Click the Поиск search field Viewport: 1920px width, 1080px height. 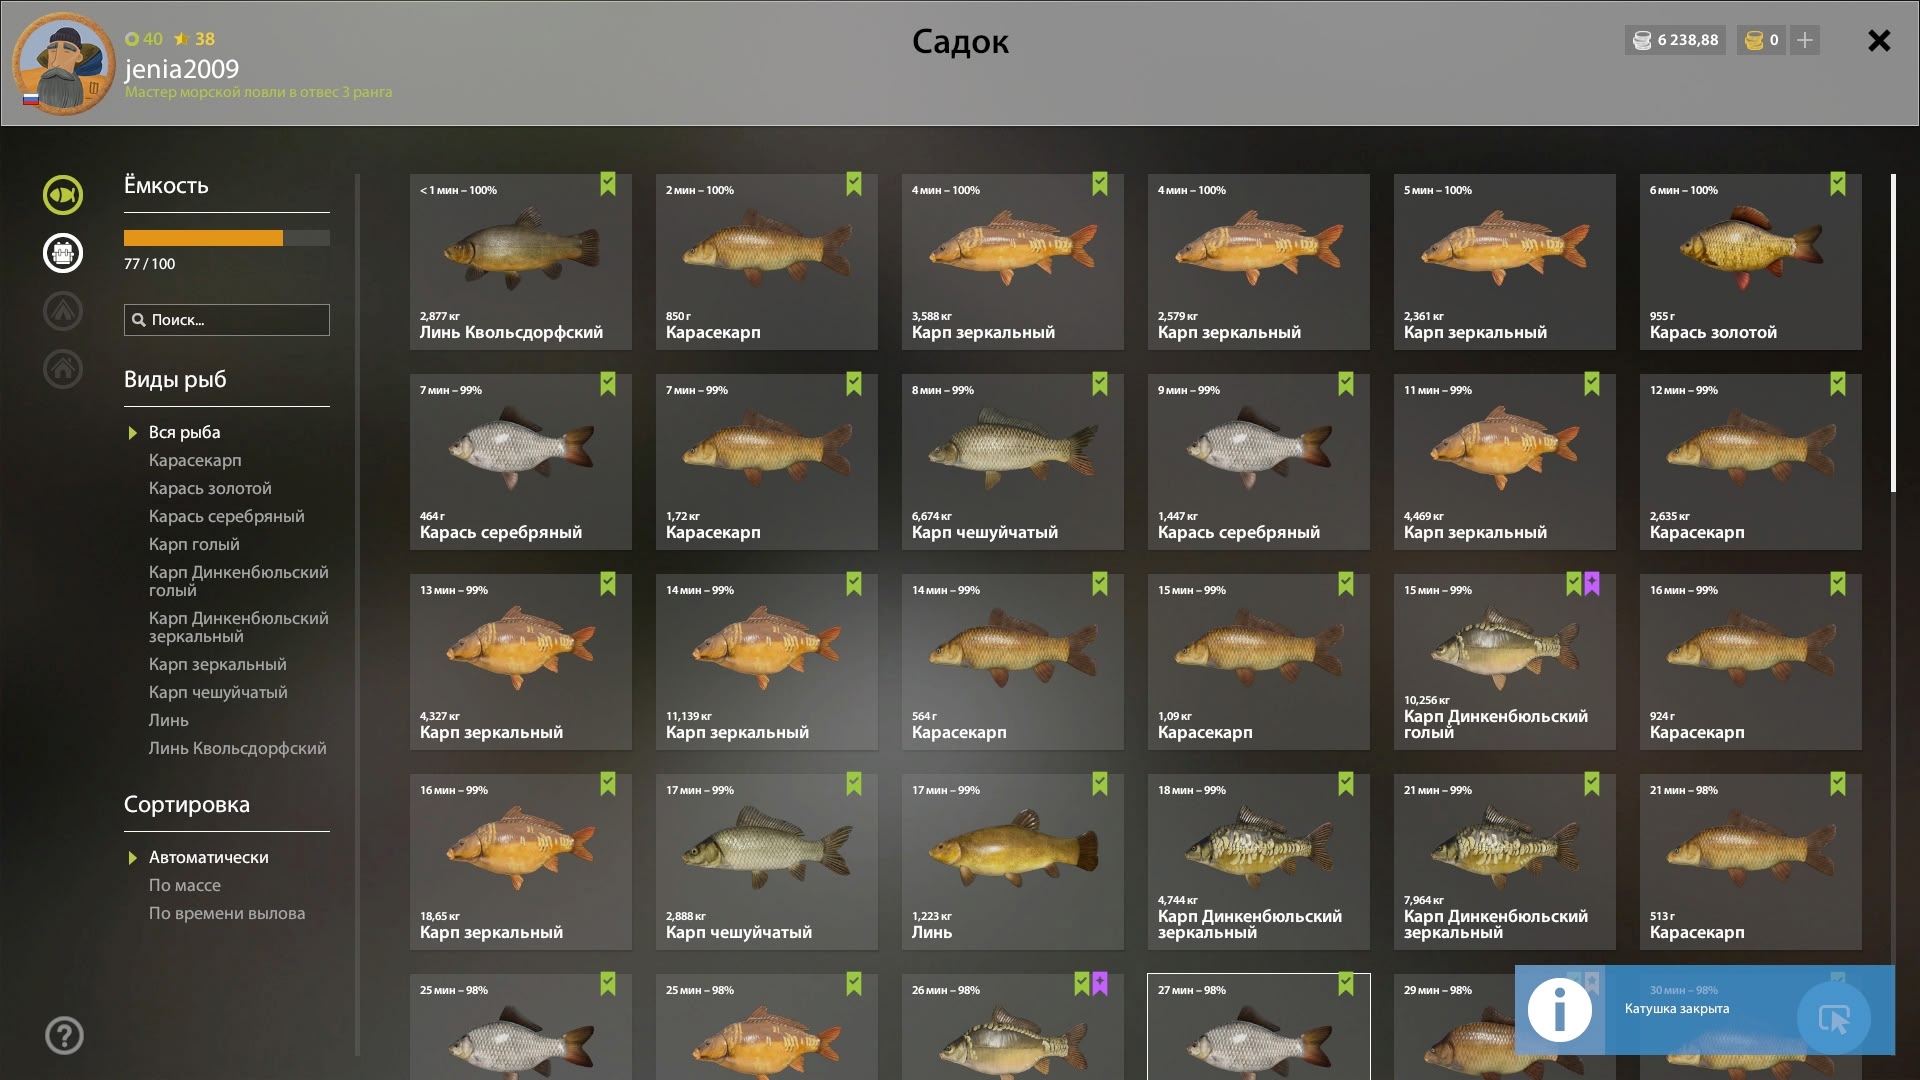pyautogui.click(x=227, y=320)
